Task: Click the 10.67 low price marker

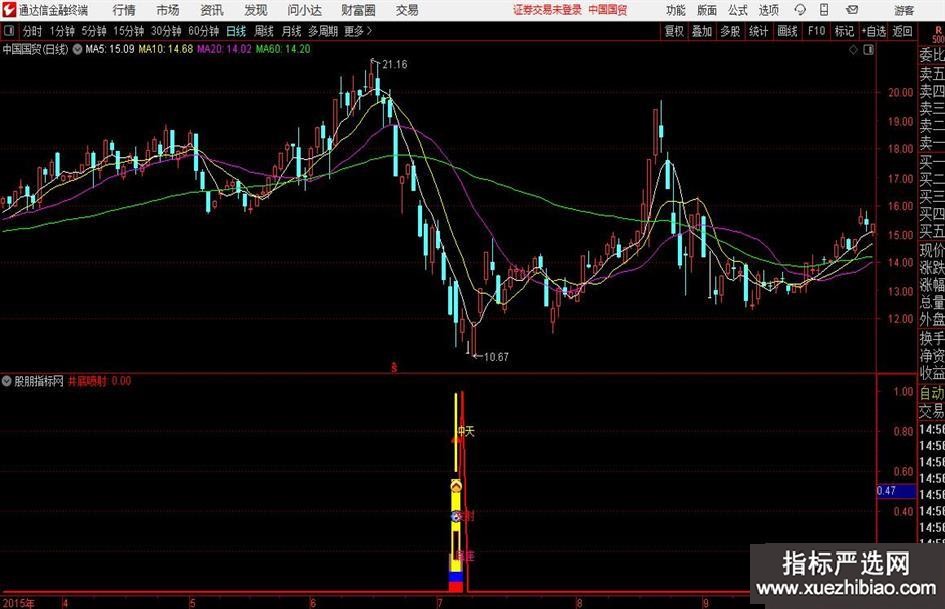Action: click(496, 357)
